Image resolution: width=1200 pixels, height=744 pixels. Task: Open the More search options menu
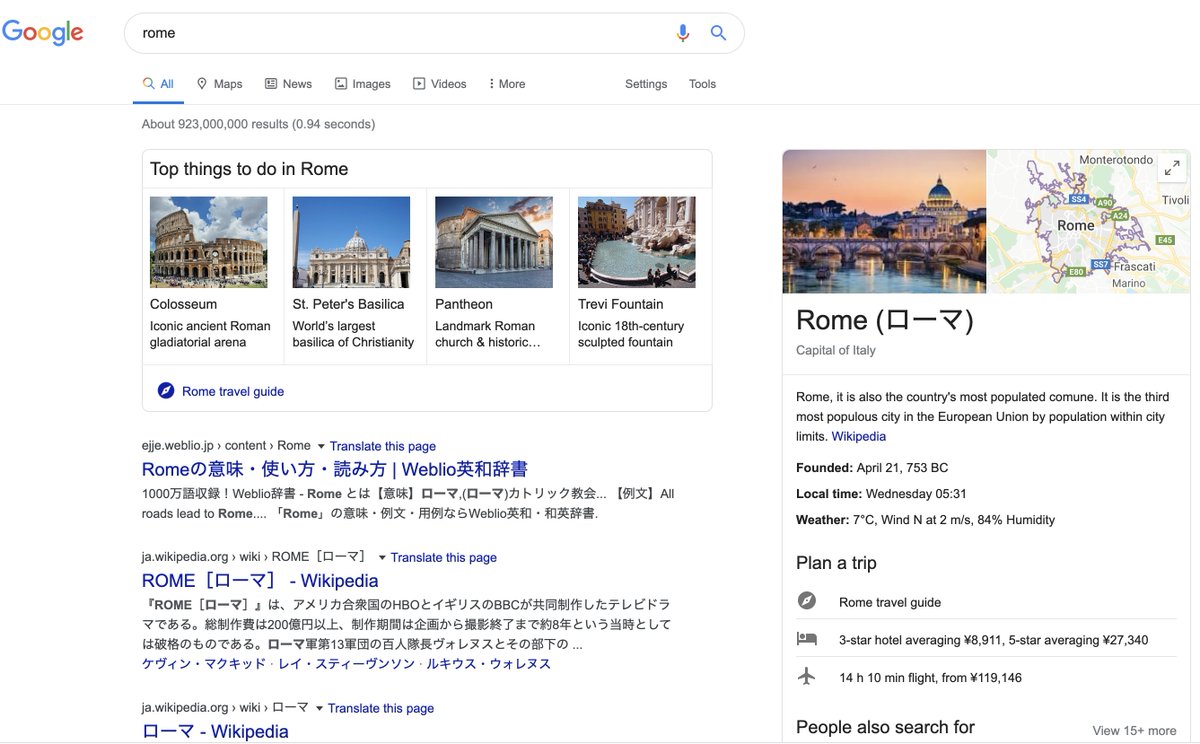click(507, 84)
